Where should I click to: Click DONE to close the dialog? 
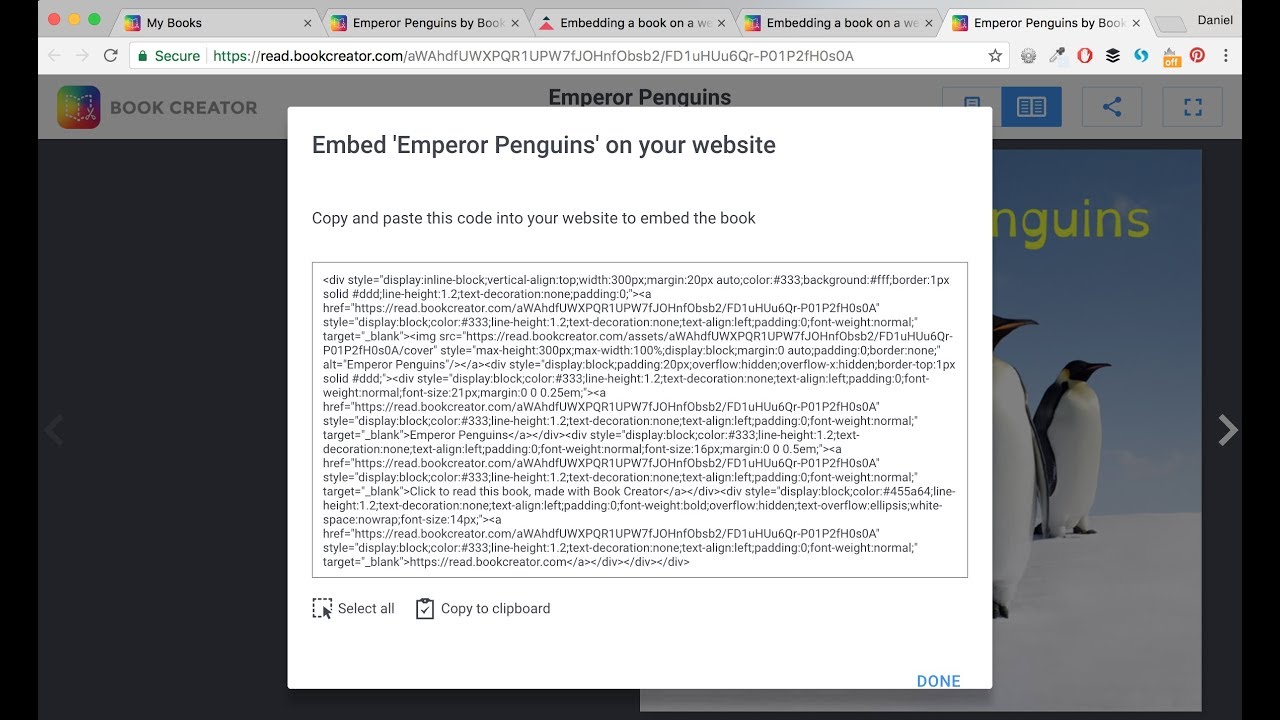[x=939, y=681]
